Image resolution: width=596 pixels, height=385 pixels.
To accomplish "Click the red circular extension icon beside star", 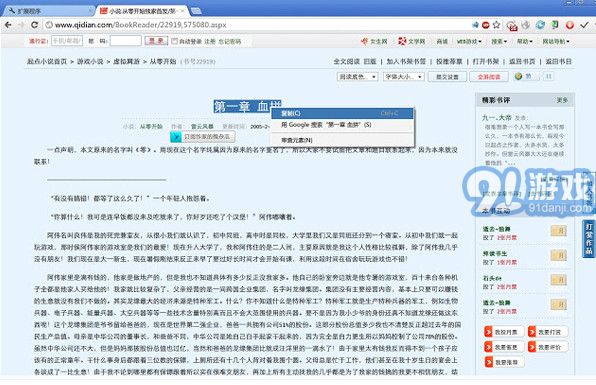I will [486, 25].
